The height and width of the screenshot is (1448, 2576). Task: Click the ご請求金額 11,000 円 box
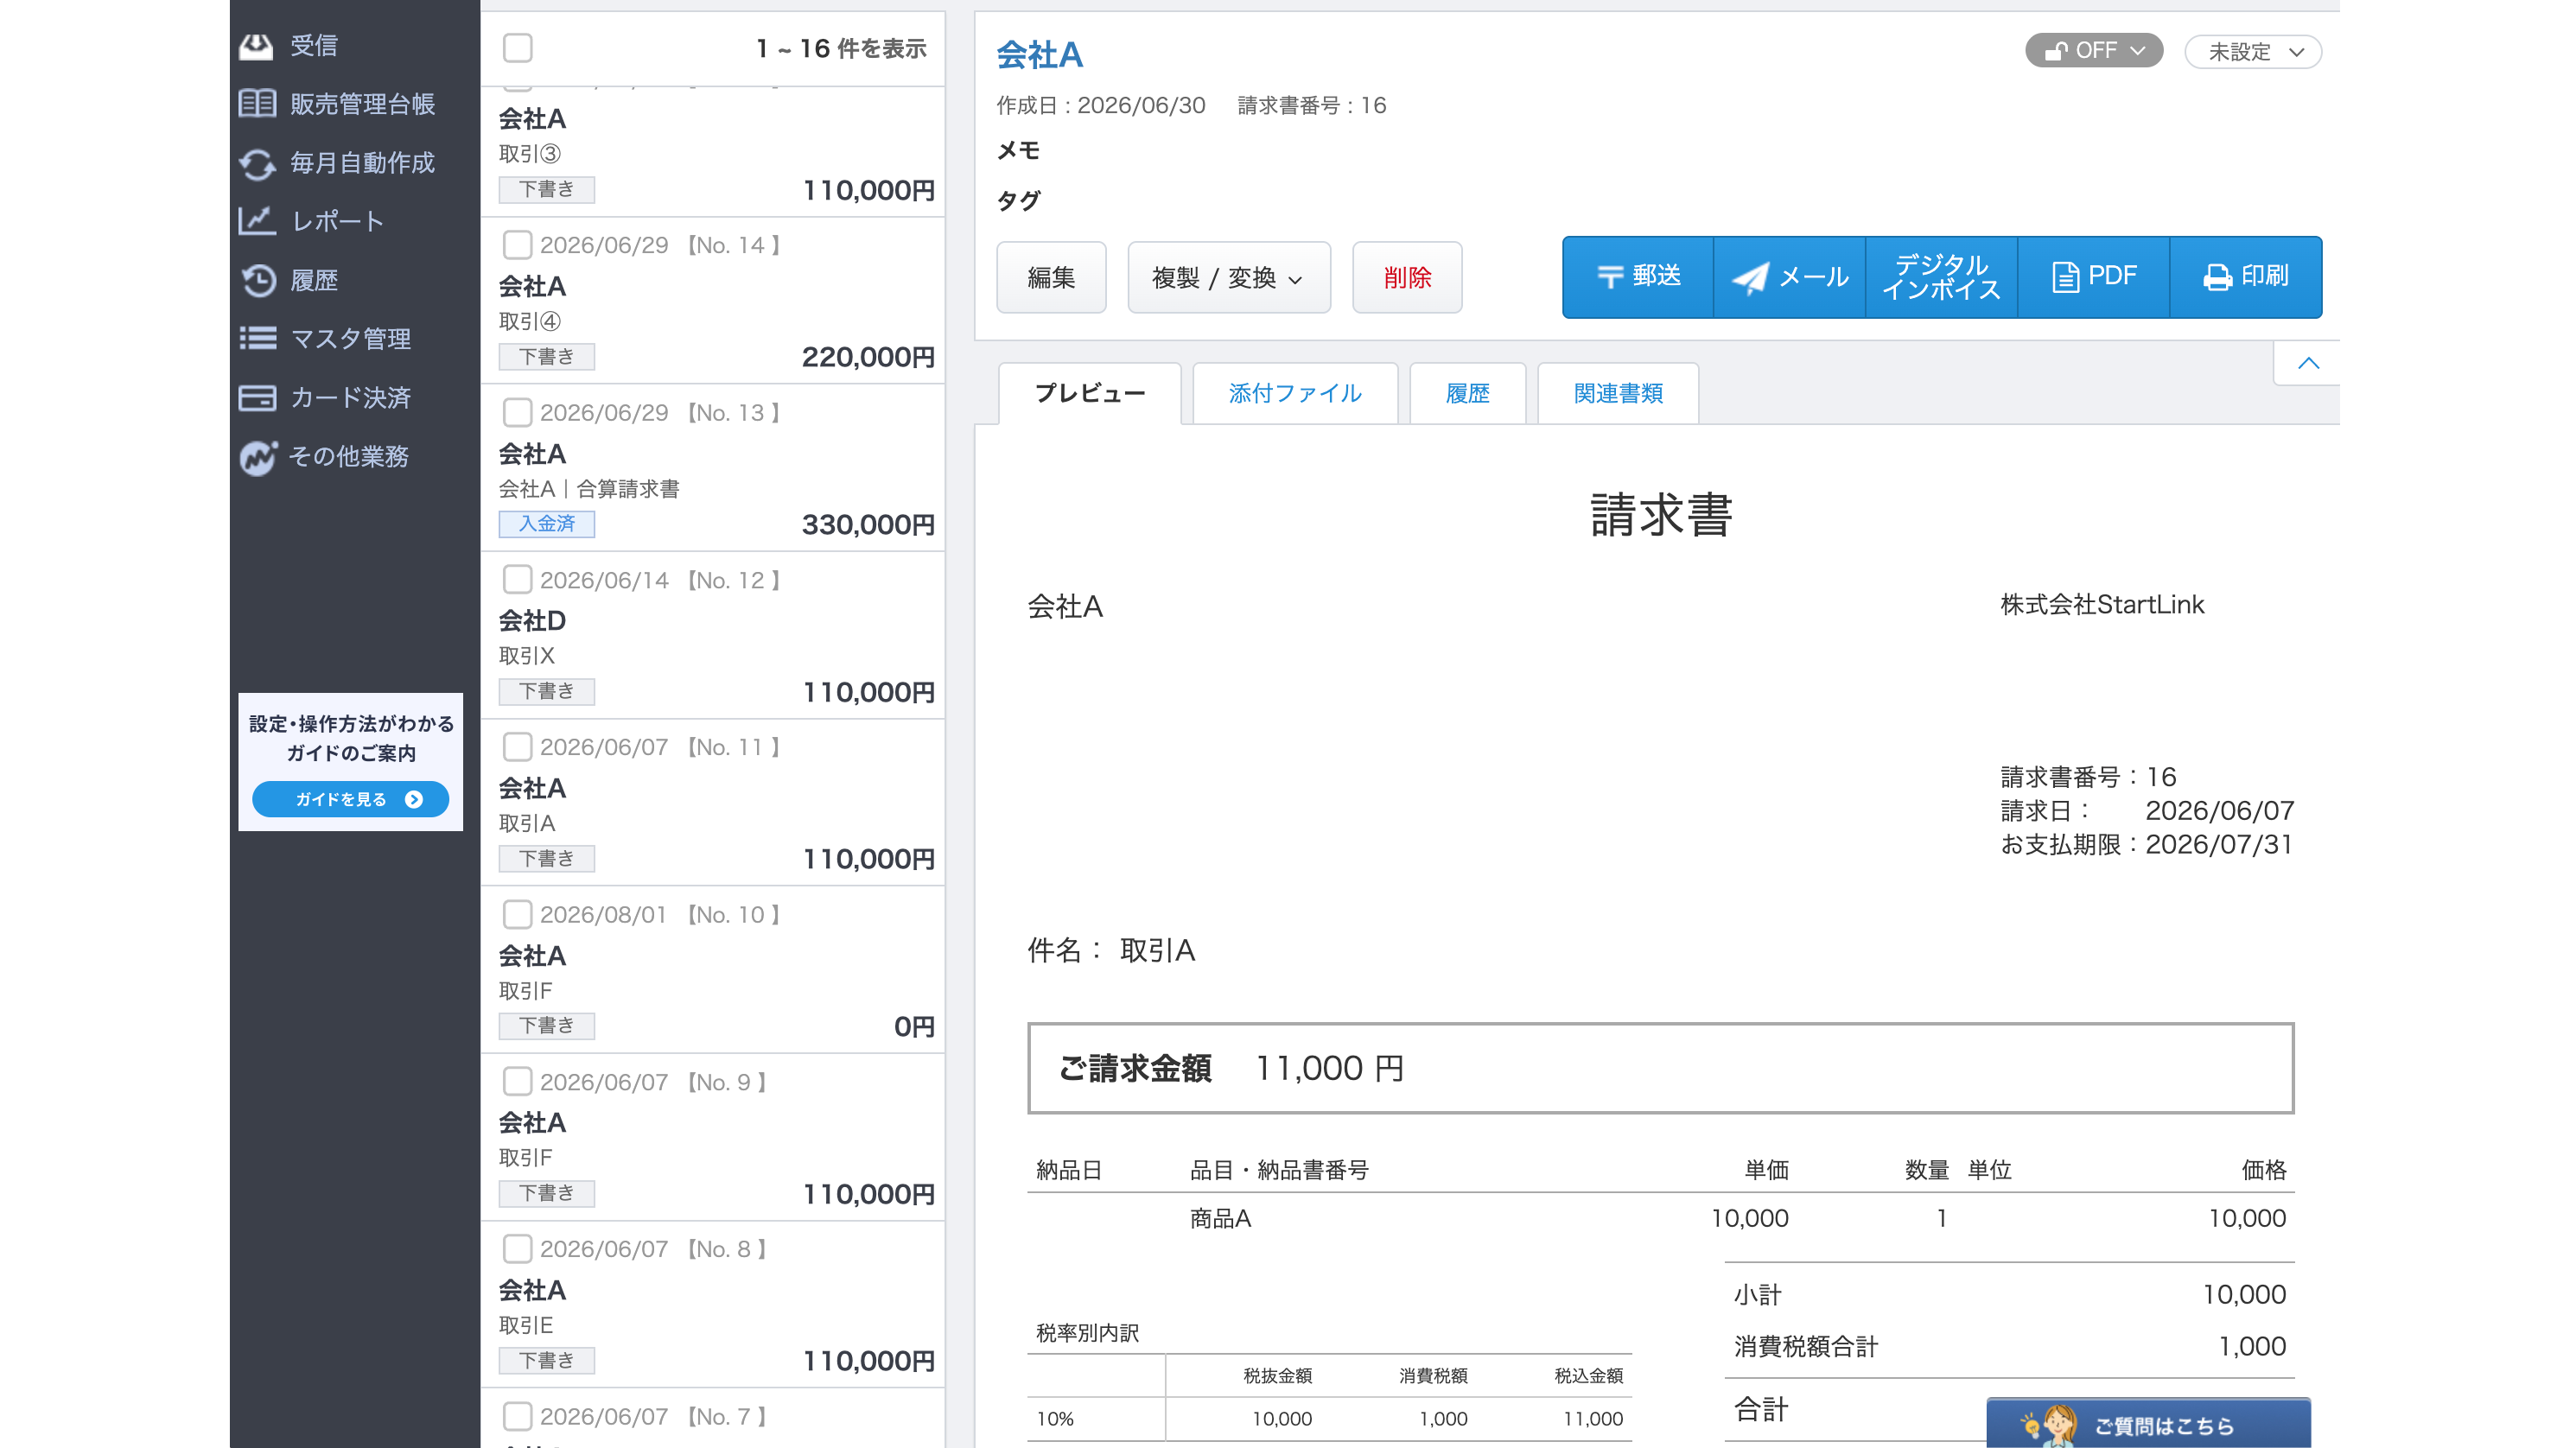tap(1660, 1068)
